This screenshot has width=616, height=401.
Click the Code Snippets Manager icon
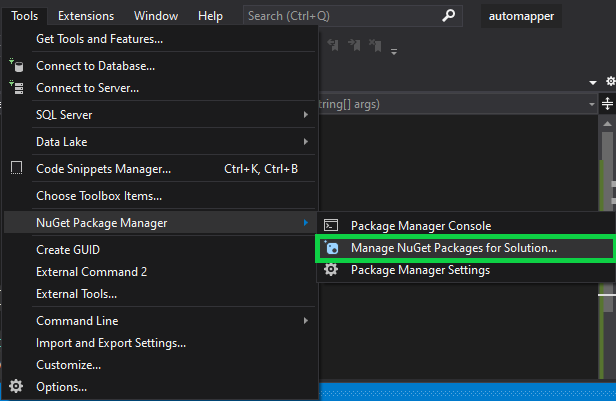(16, 168)
